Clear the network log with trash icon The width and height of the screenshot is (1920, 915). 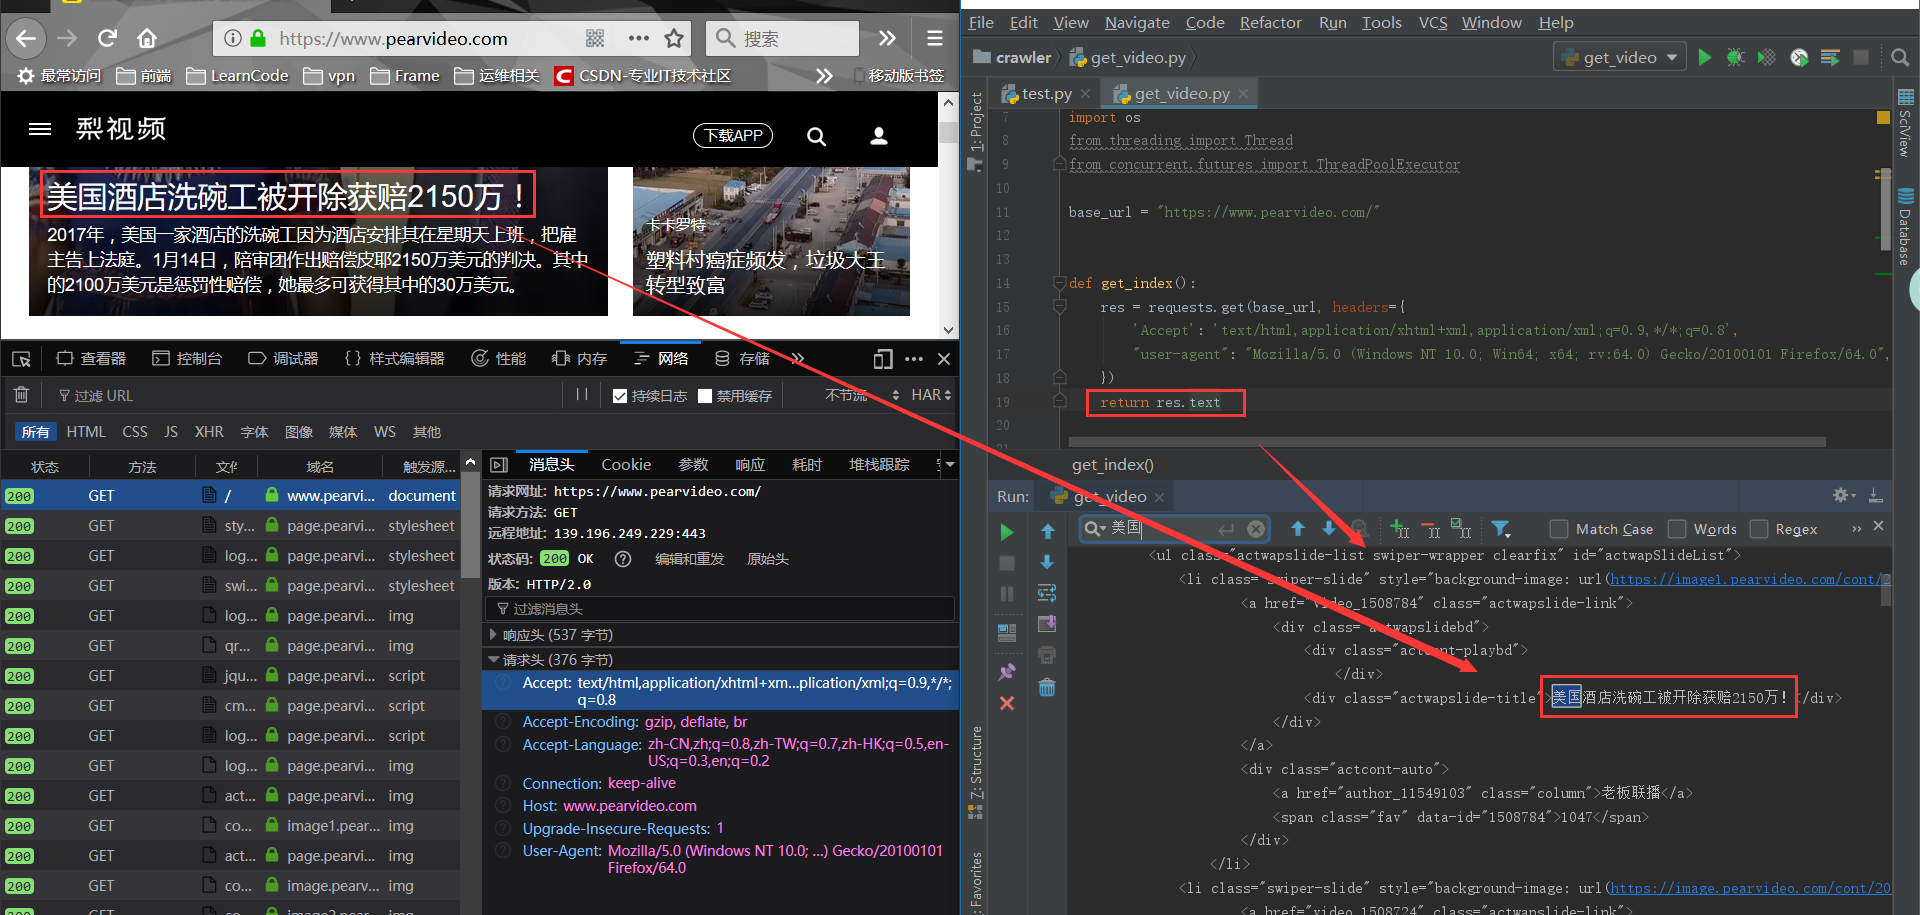click(x=21, y=395)
